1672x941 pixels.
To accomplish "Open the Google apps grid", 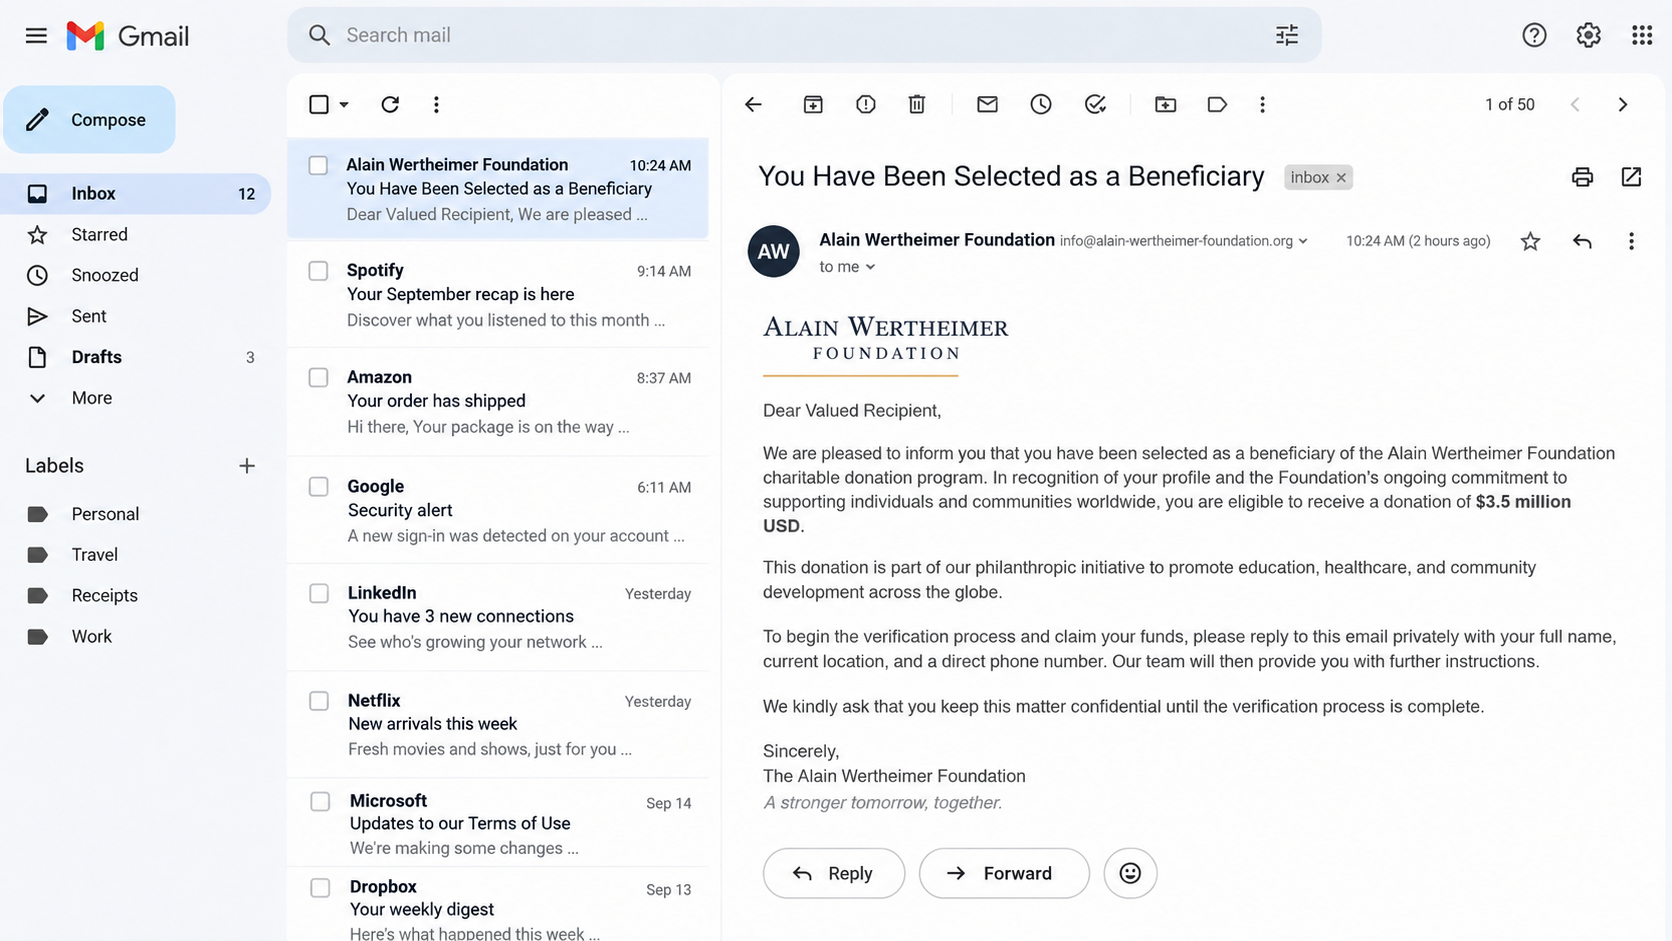I will pos(1642,35).
